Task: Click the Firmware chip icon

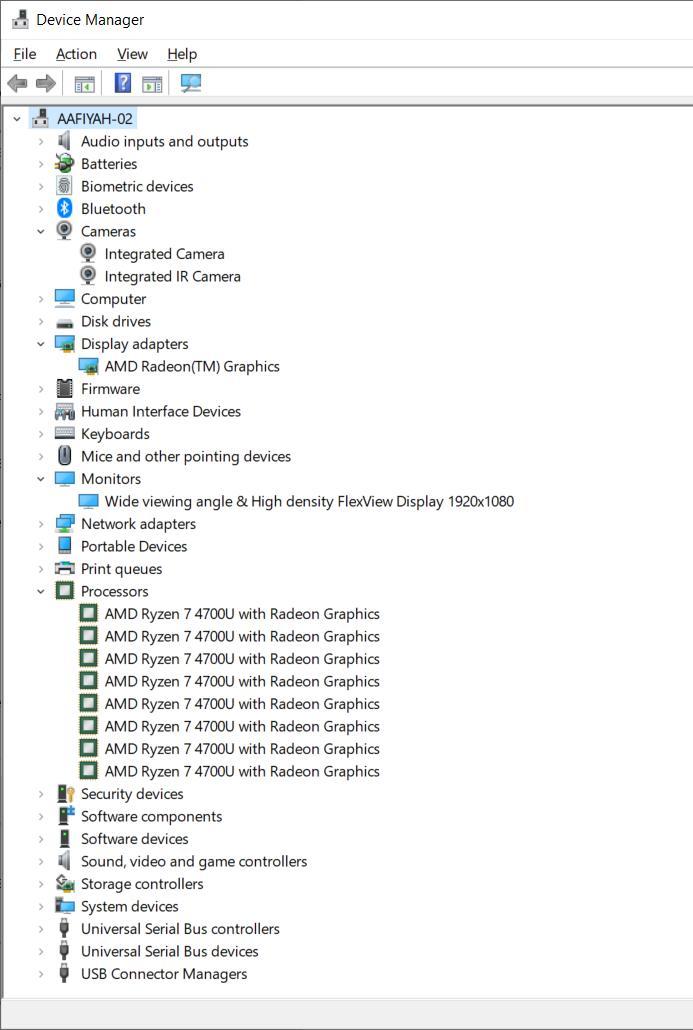Action: (64, 388)
